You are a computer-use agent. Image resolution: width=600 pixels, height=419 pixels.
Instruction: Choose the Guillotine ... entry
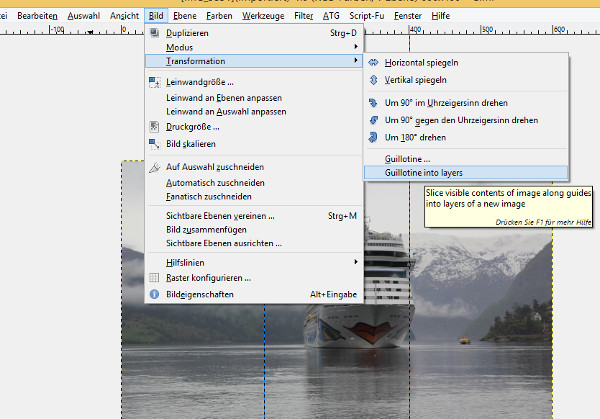(466, 158)
